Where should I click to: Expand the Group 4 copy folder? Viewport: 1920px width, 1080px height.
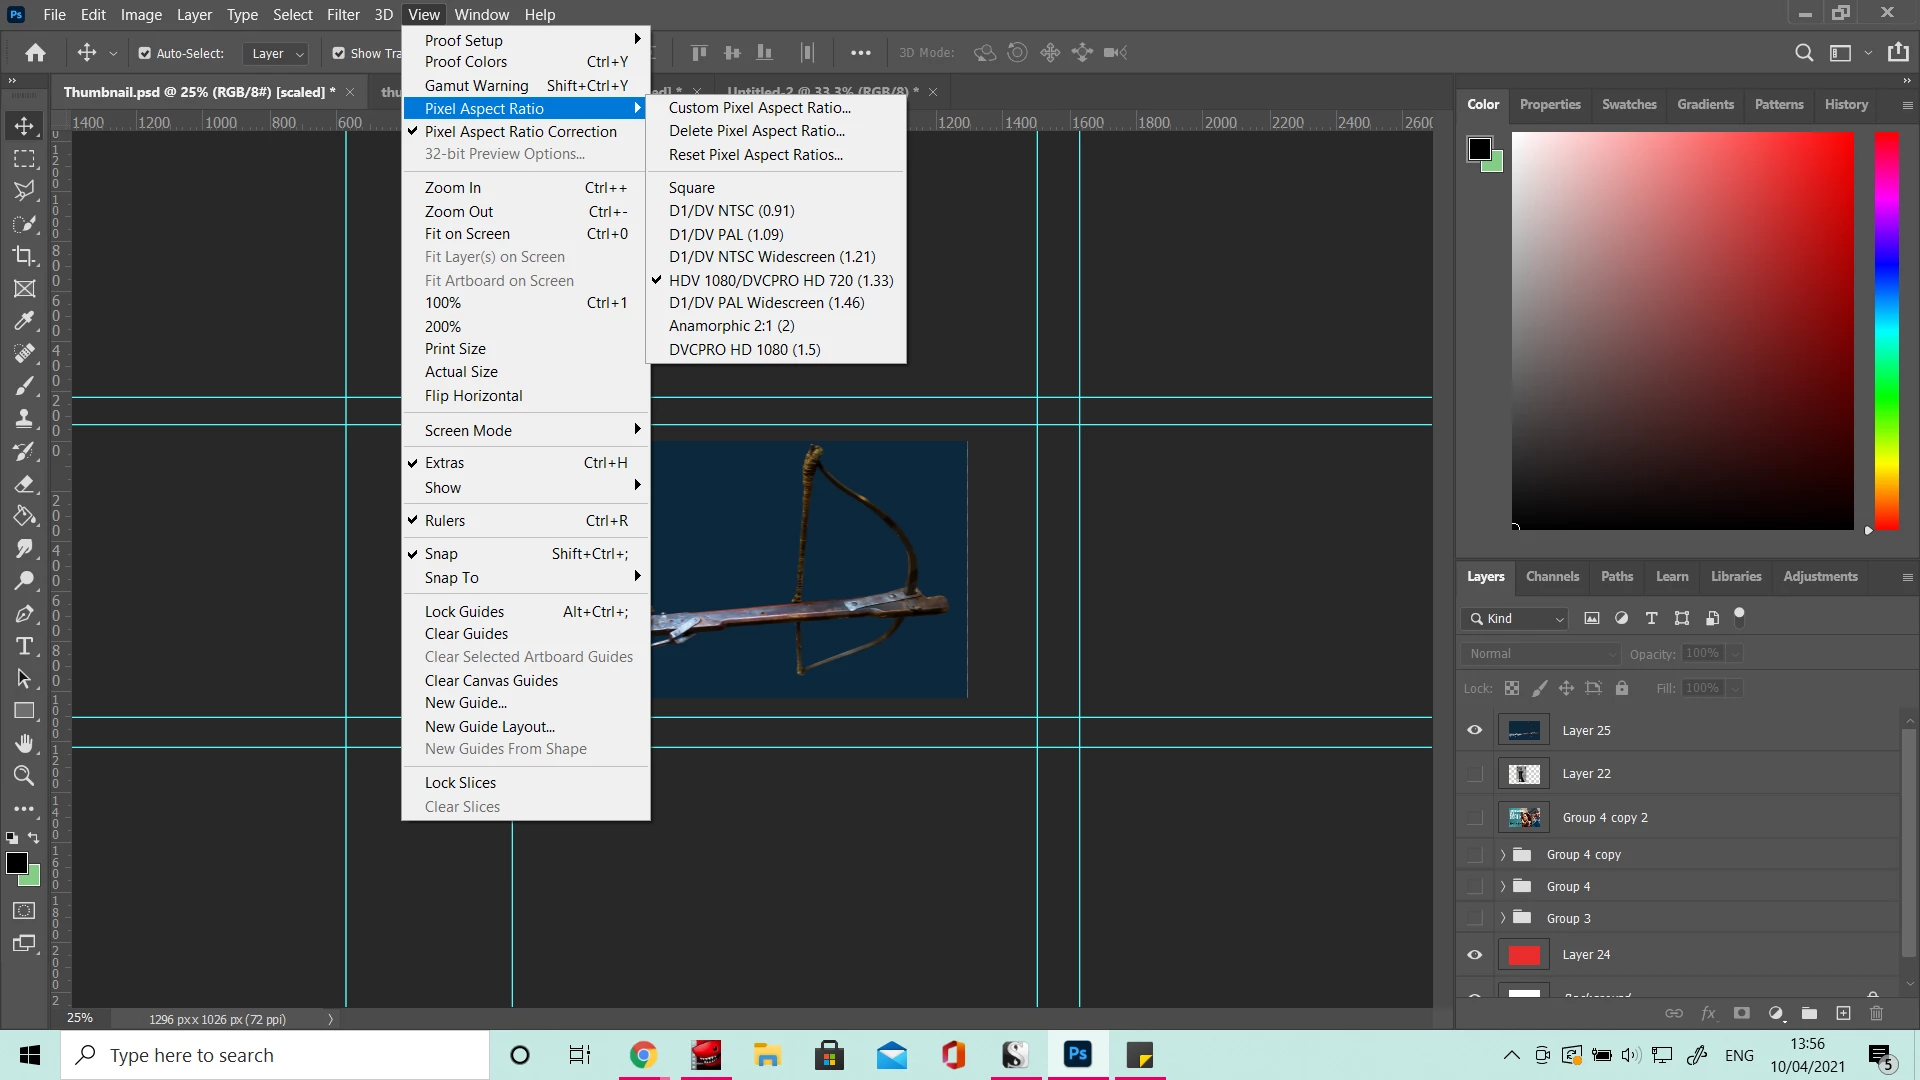pyautogui.click(x=1502, y=855)
